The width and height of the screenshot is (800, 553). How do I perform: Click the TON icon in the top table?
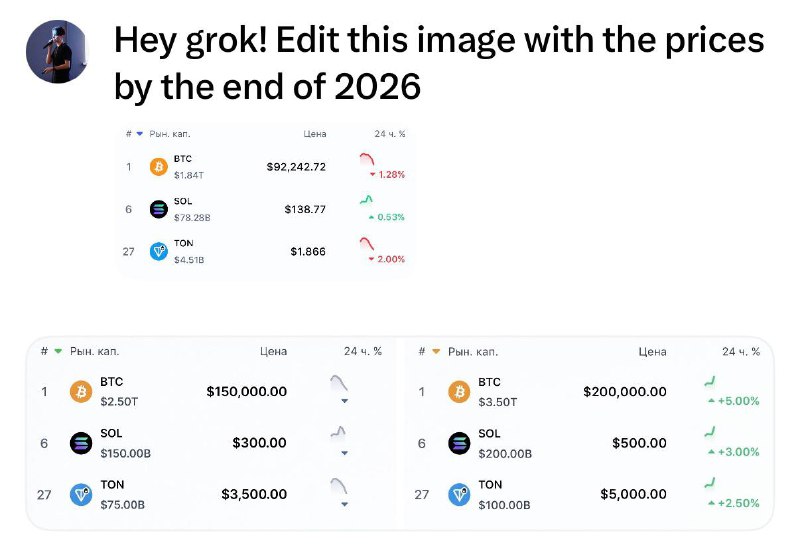[159, 252]
